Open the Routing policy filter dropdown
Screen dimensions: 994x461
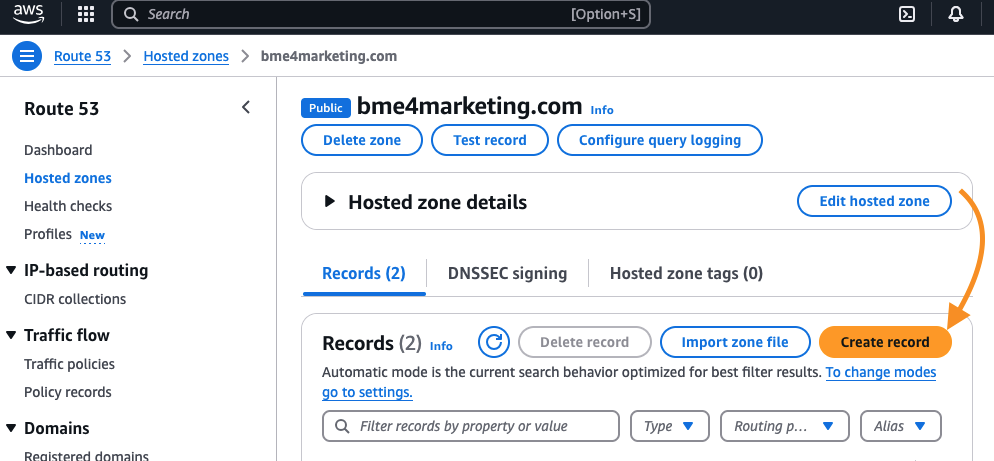(x=785, y=426)
